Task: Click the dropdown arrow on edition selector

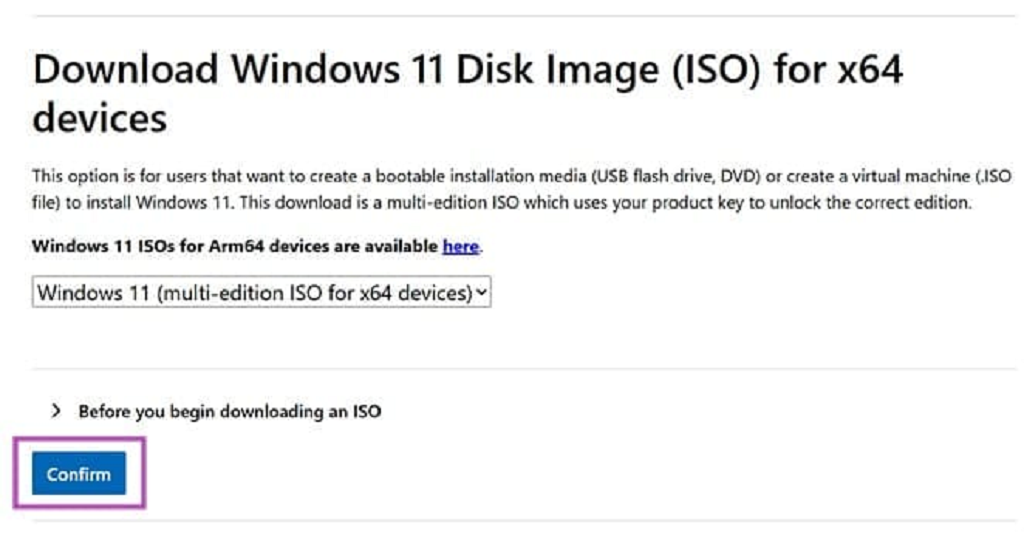Action: tap(483, 293)
